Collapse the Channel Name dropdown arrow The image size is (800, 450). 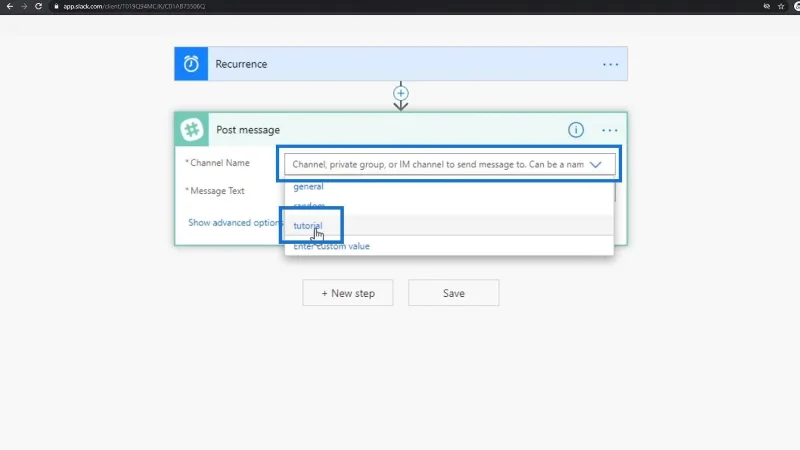595,164
